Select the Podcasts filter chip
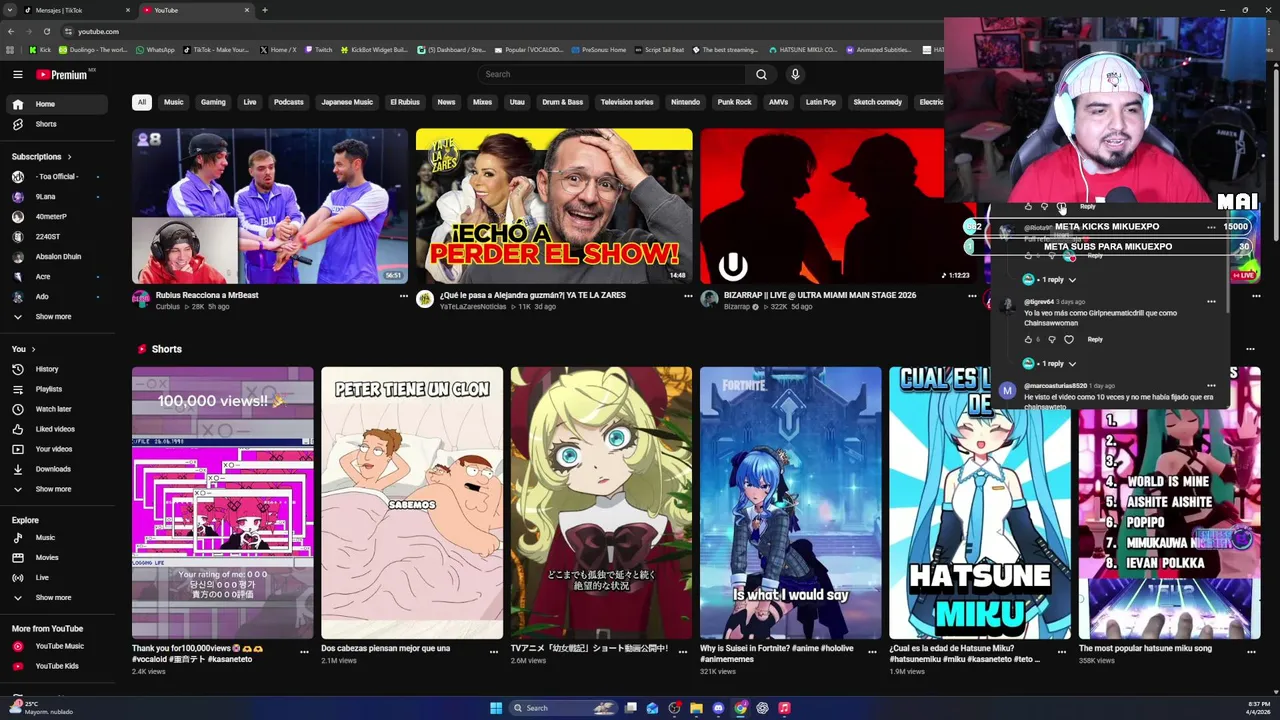Screen dimensions: 1280x720 click(289, 102)
